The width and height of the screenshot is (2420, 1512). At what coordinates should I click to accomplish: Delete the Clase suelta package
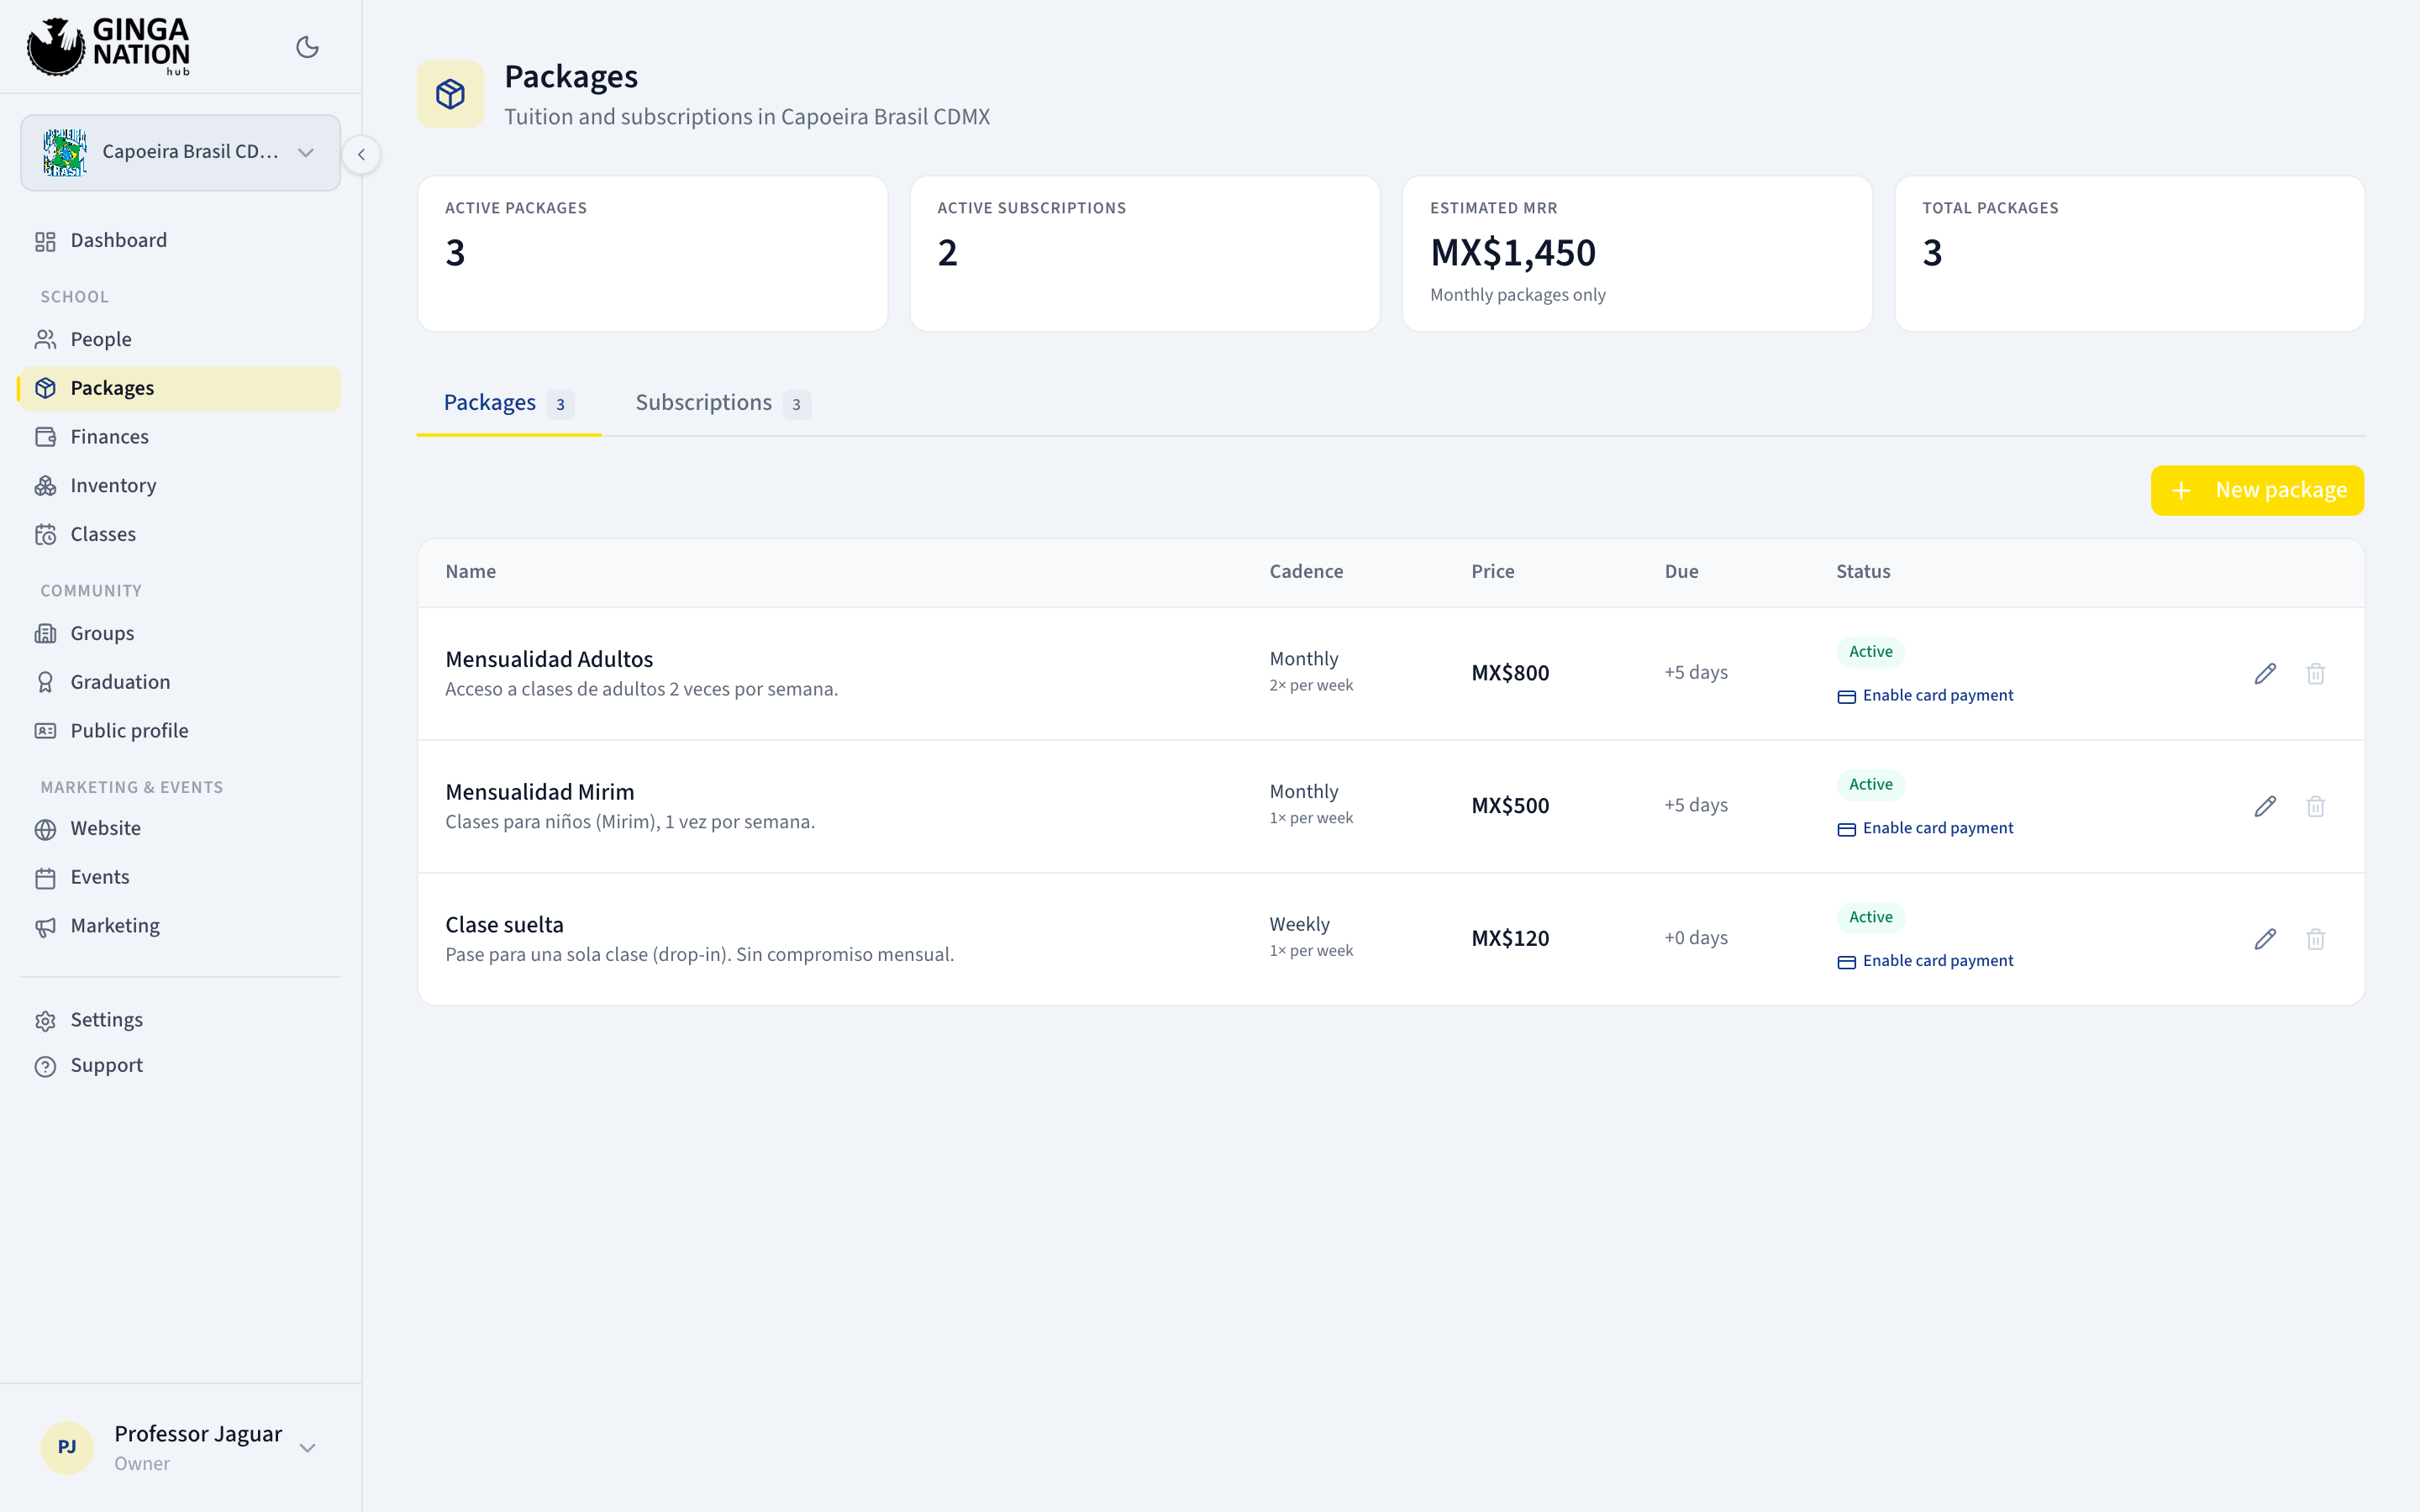point(2315,939)
